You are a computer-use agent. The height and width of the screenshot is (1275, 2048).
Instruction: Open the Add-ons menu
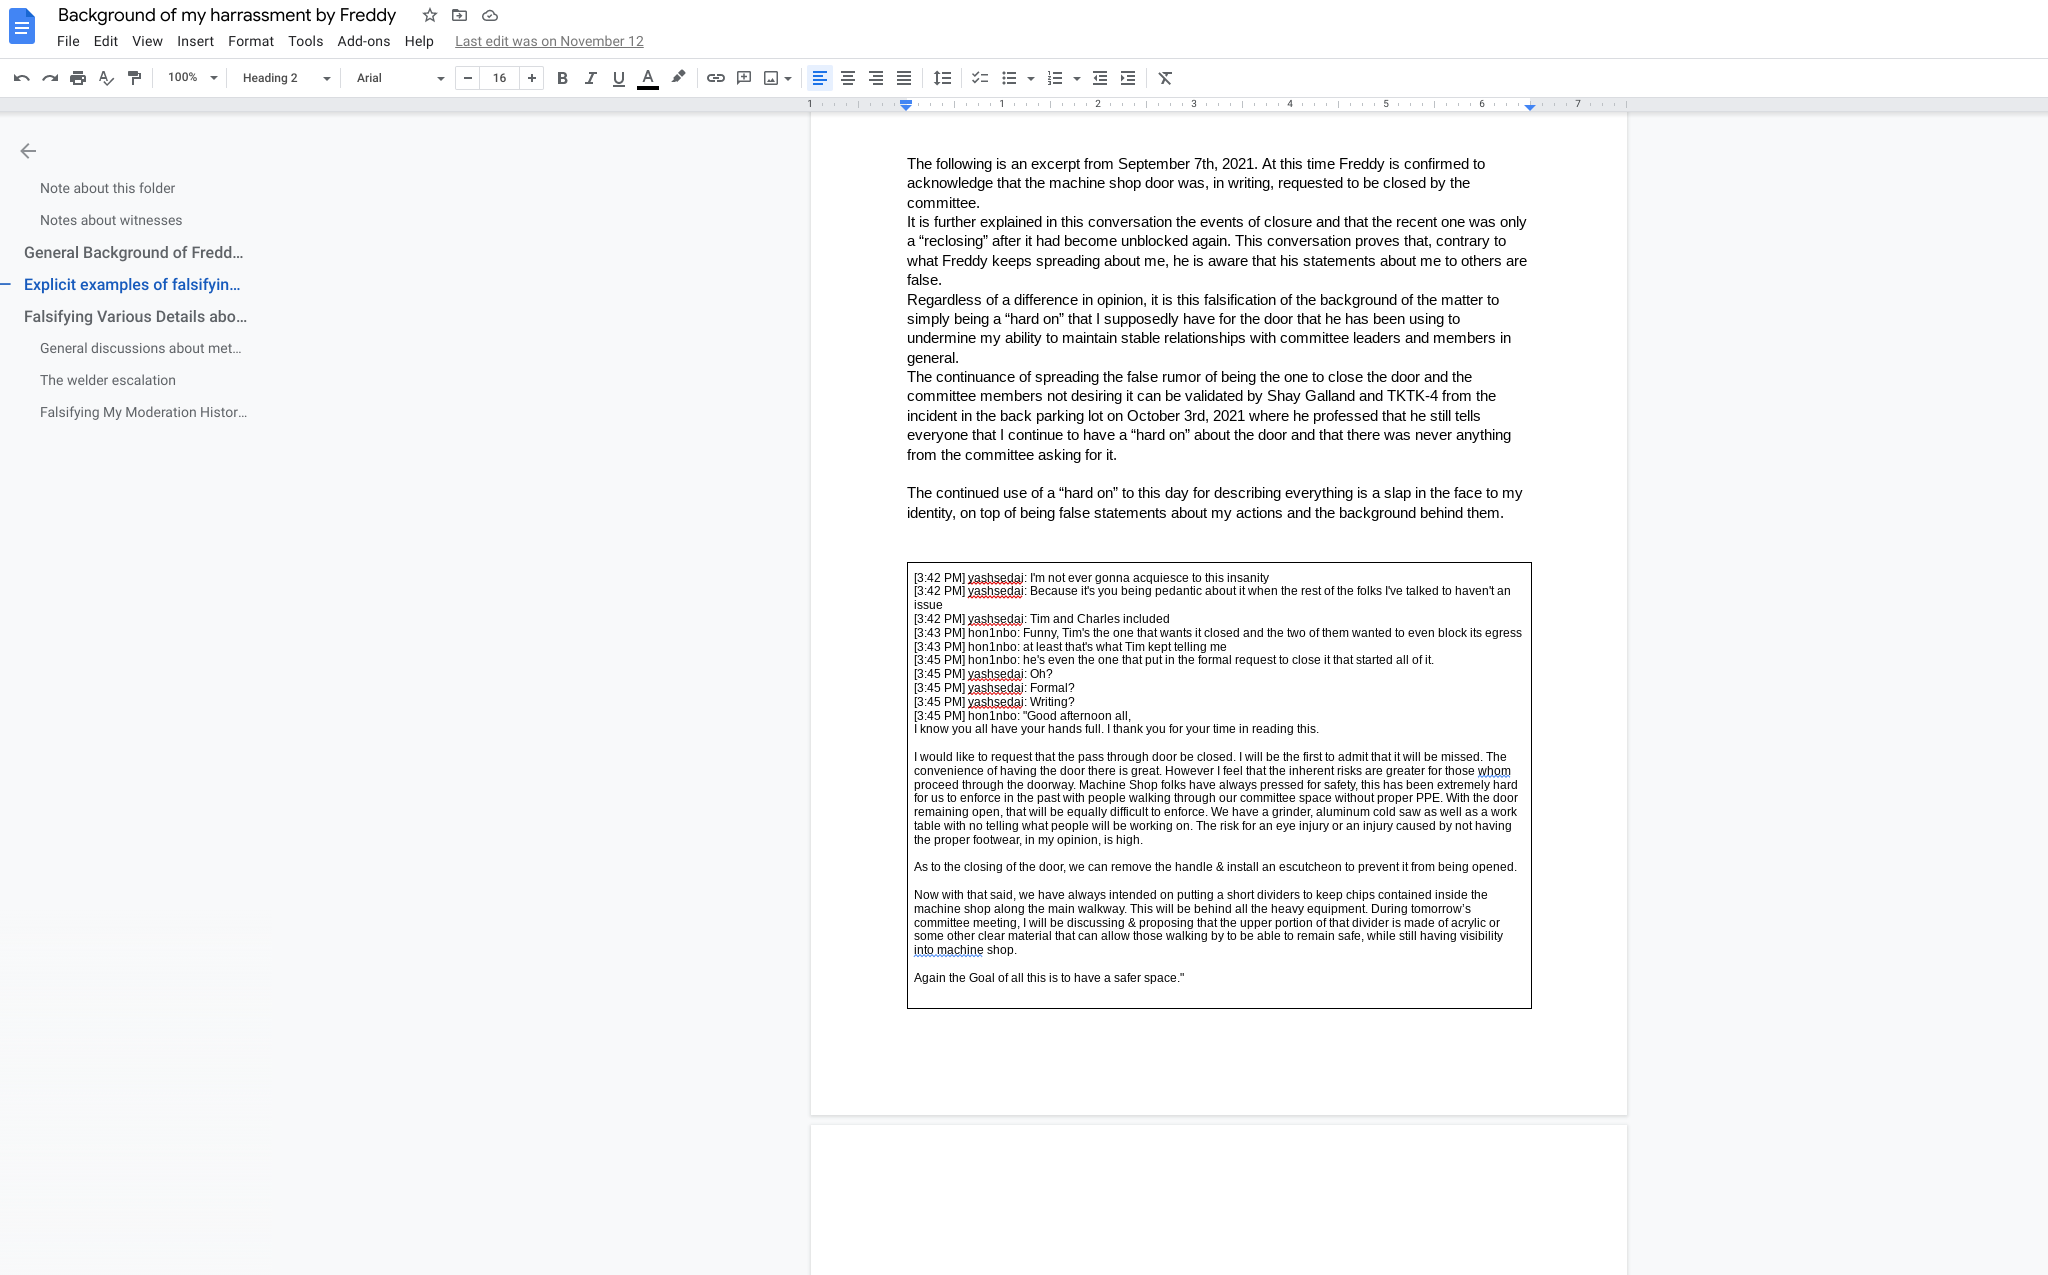tap(363, 41)
